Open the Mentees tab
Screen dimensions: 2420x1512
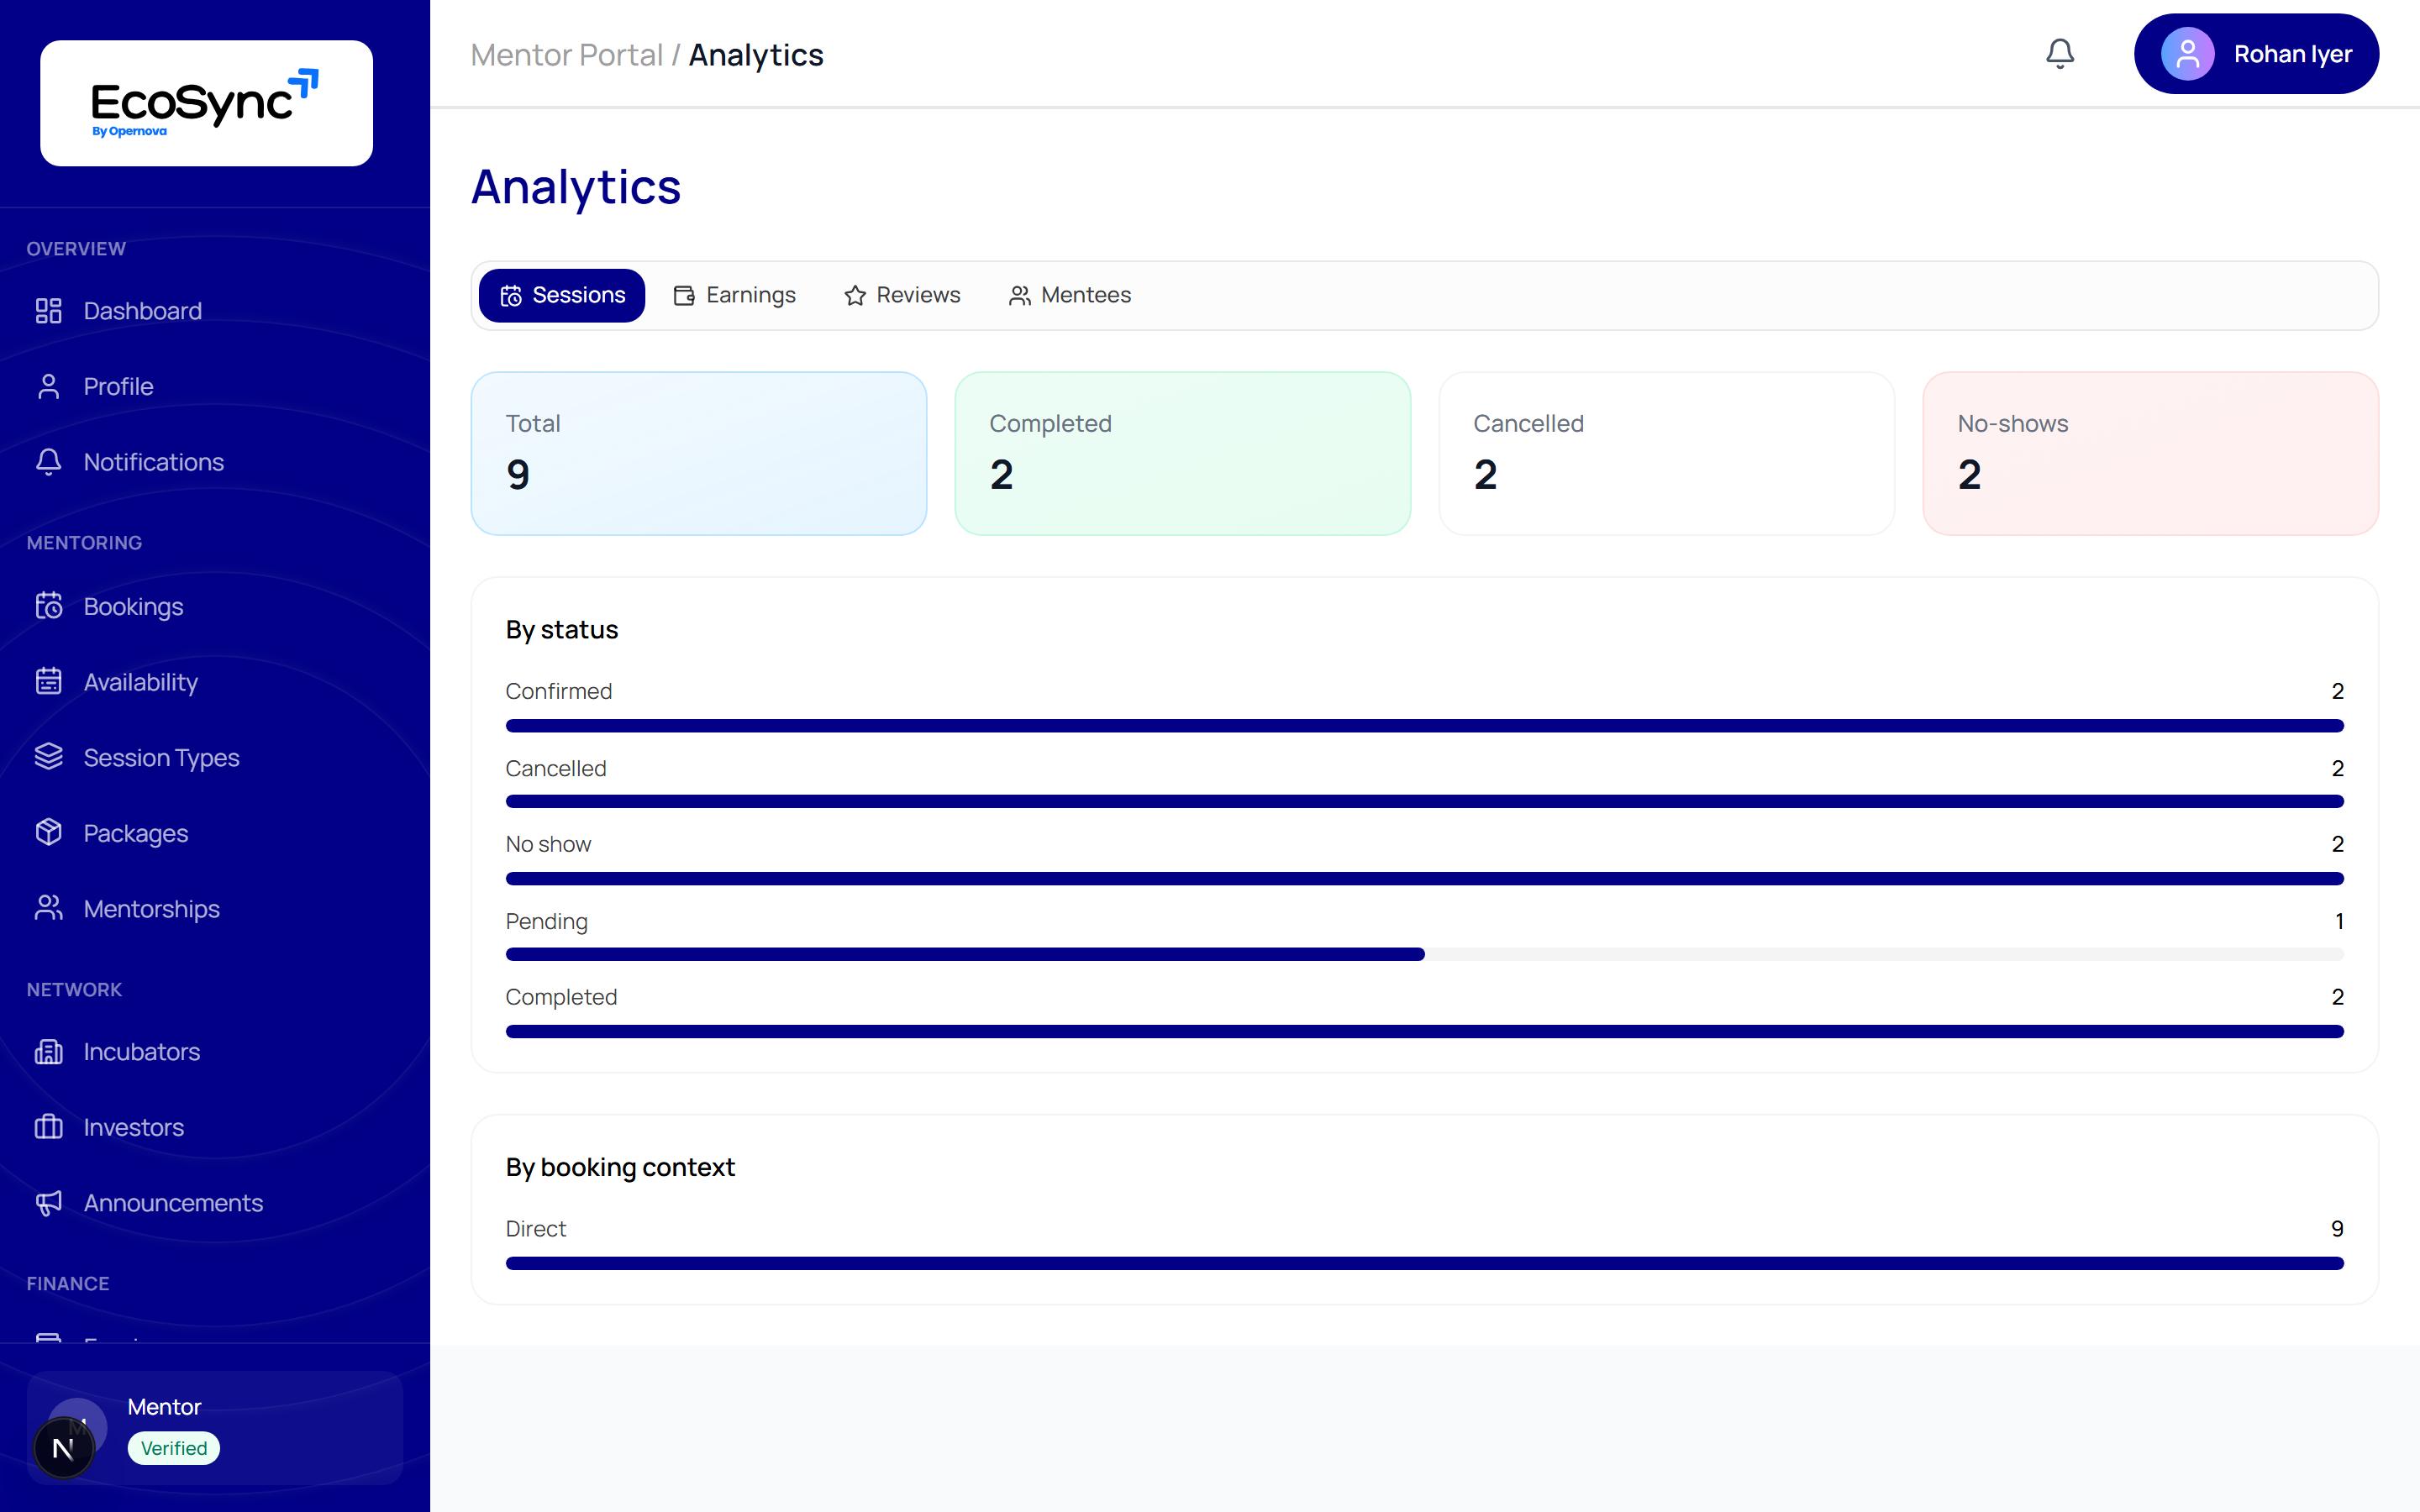coord(1070,295)
